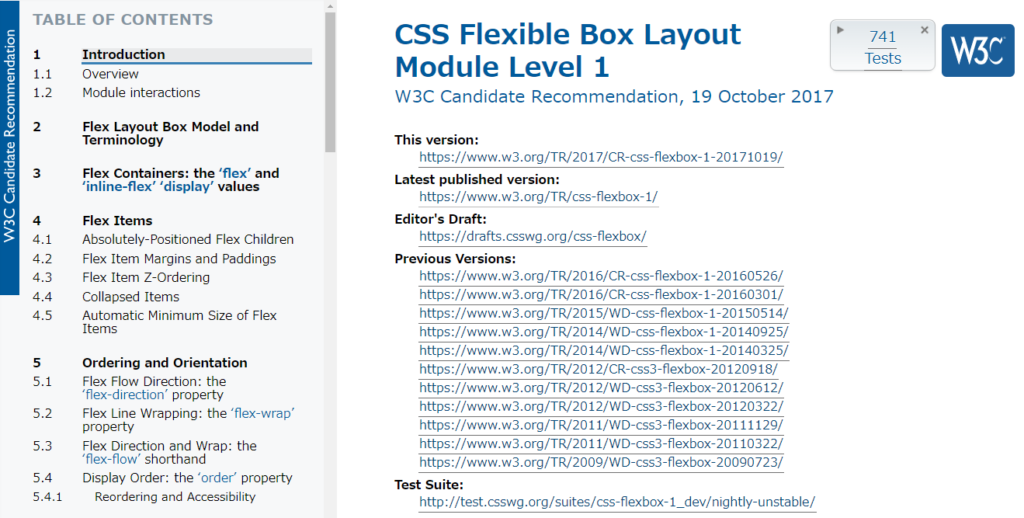
Task: Open previous version CR-css-flexbox-1-20160526
Action: tap(601, 276)
